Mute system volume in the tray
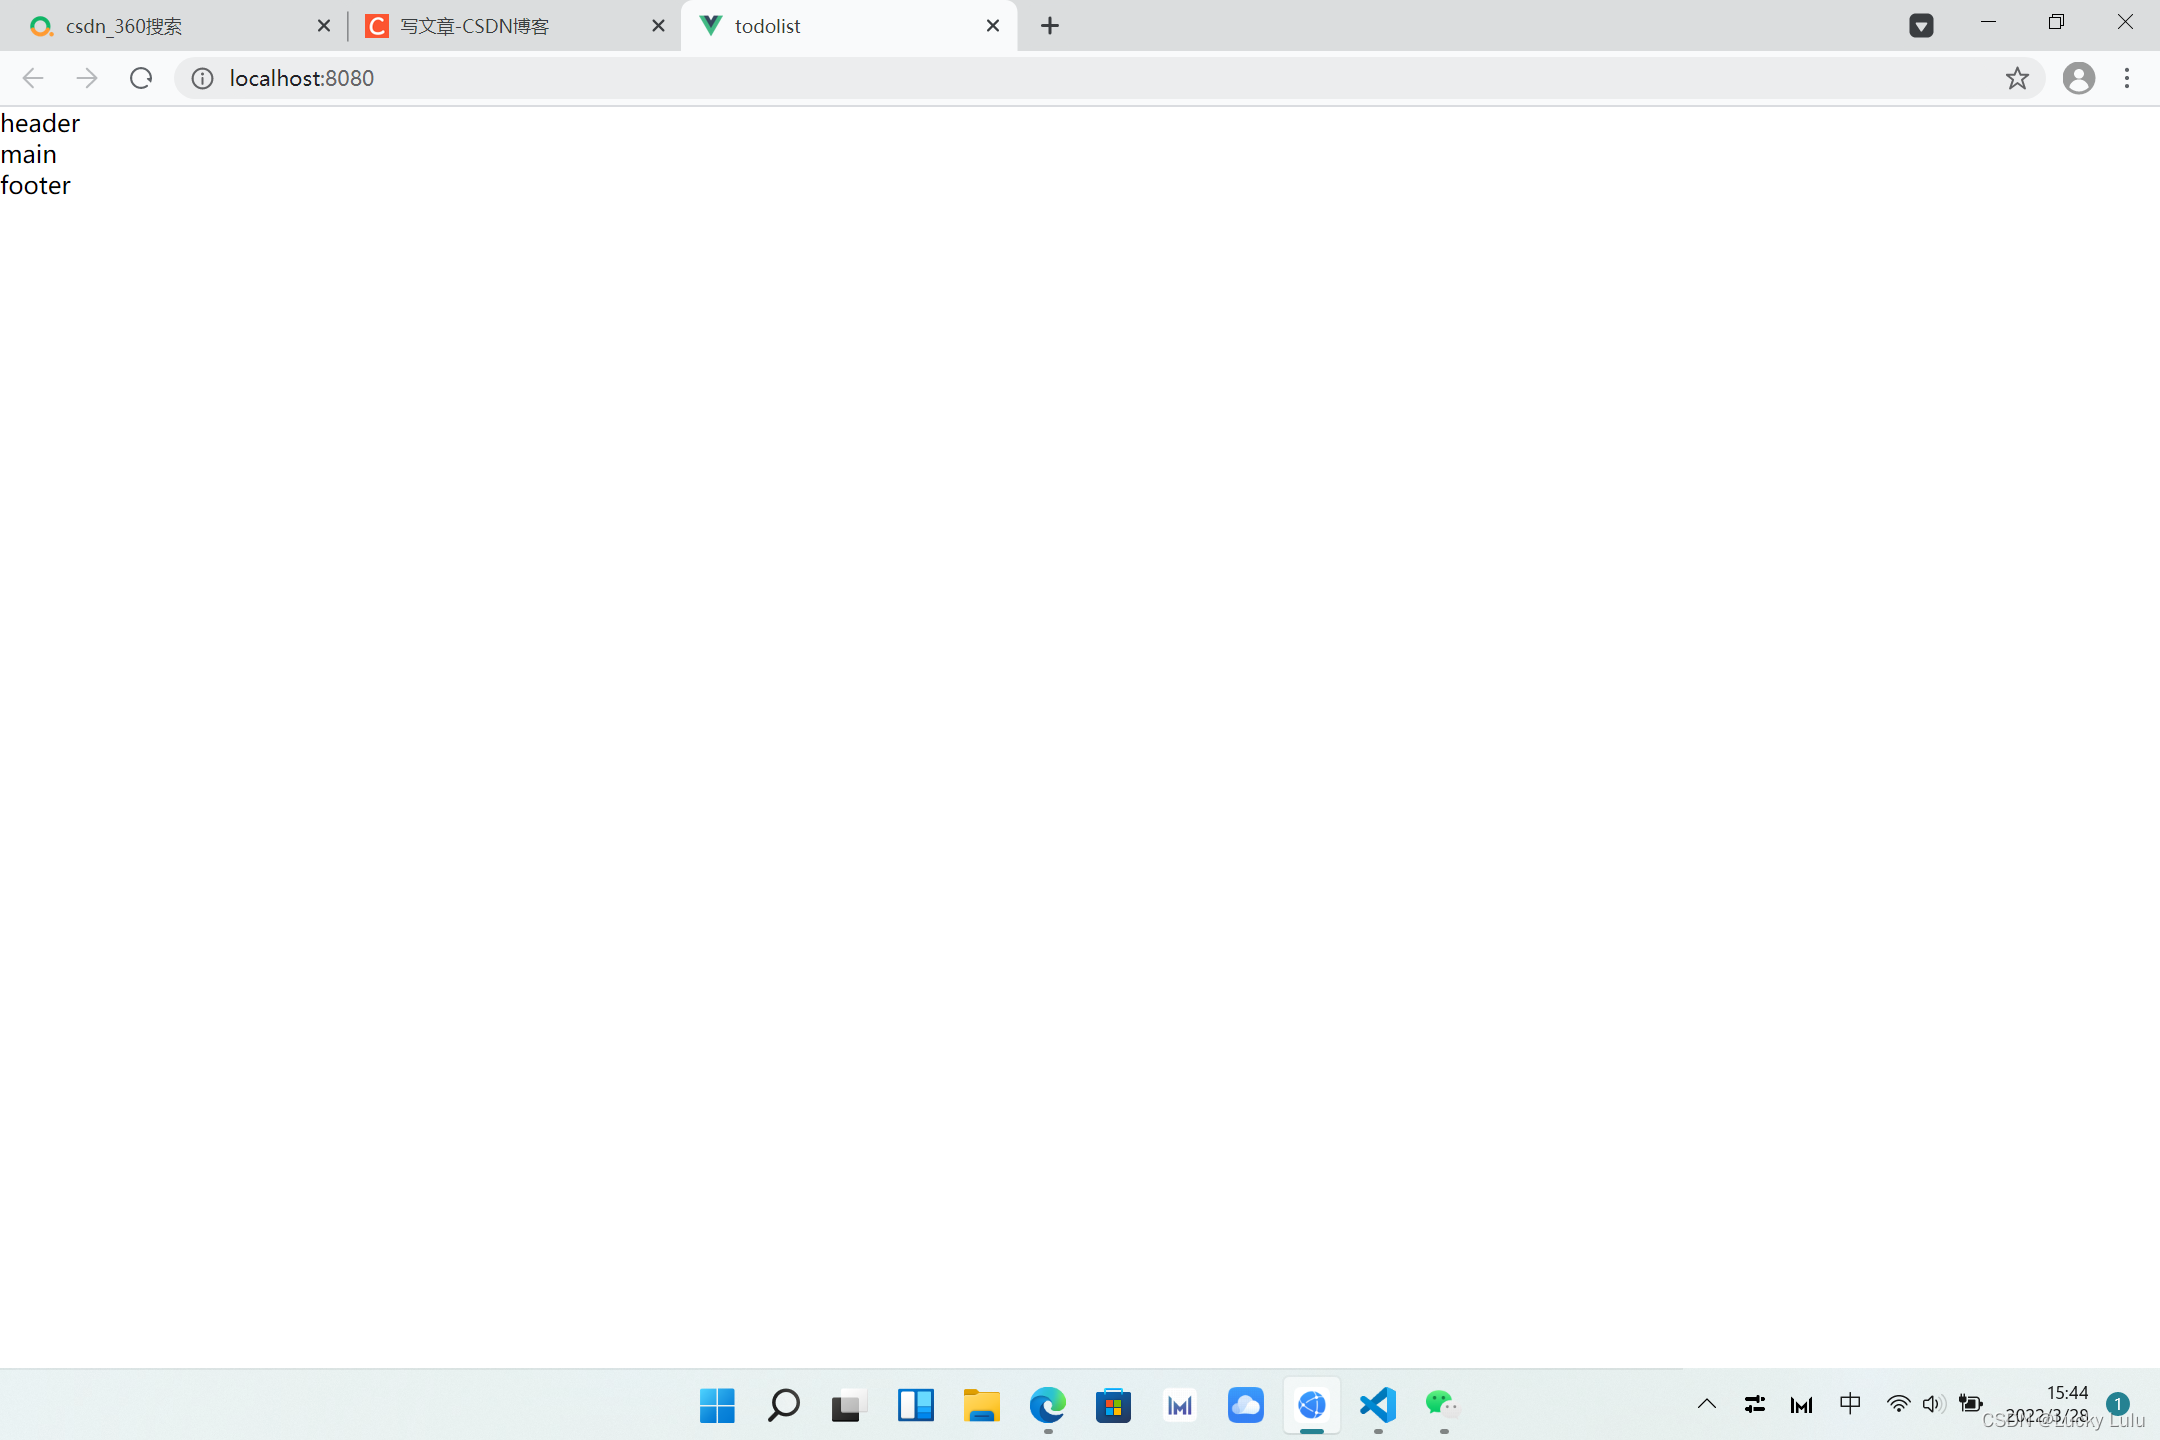The width and height of the screenshot is (2160, 1440). pyautogui.click(x=1930, y=1404)
